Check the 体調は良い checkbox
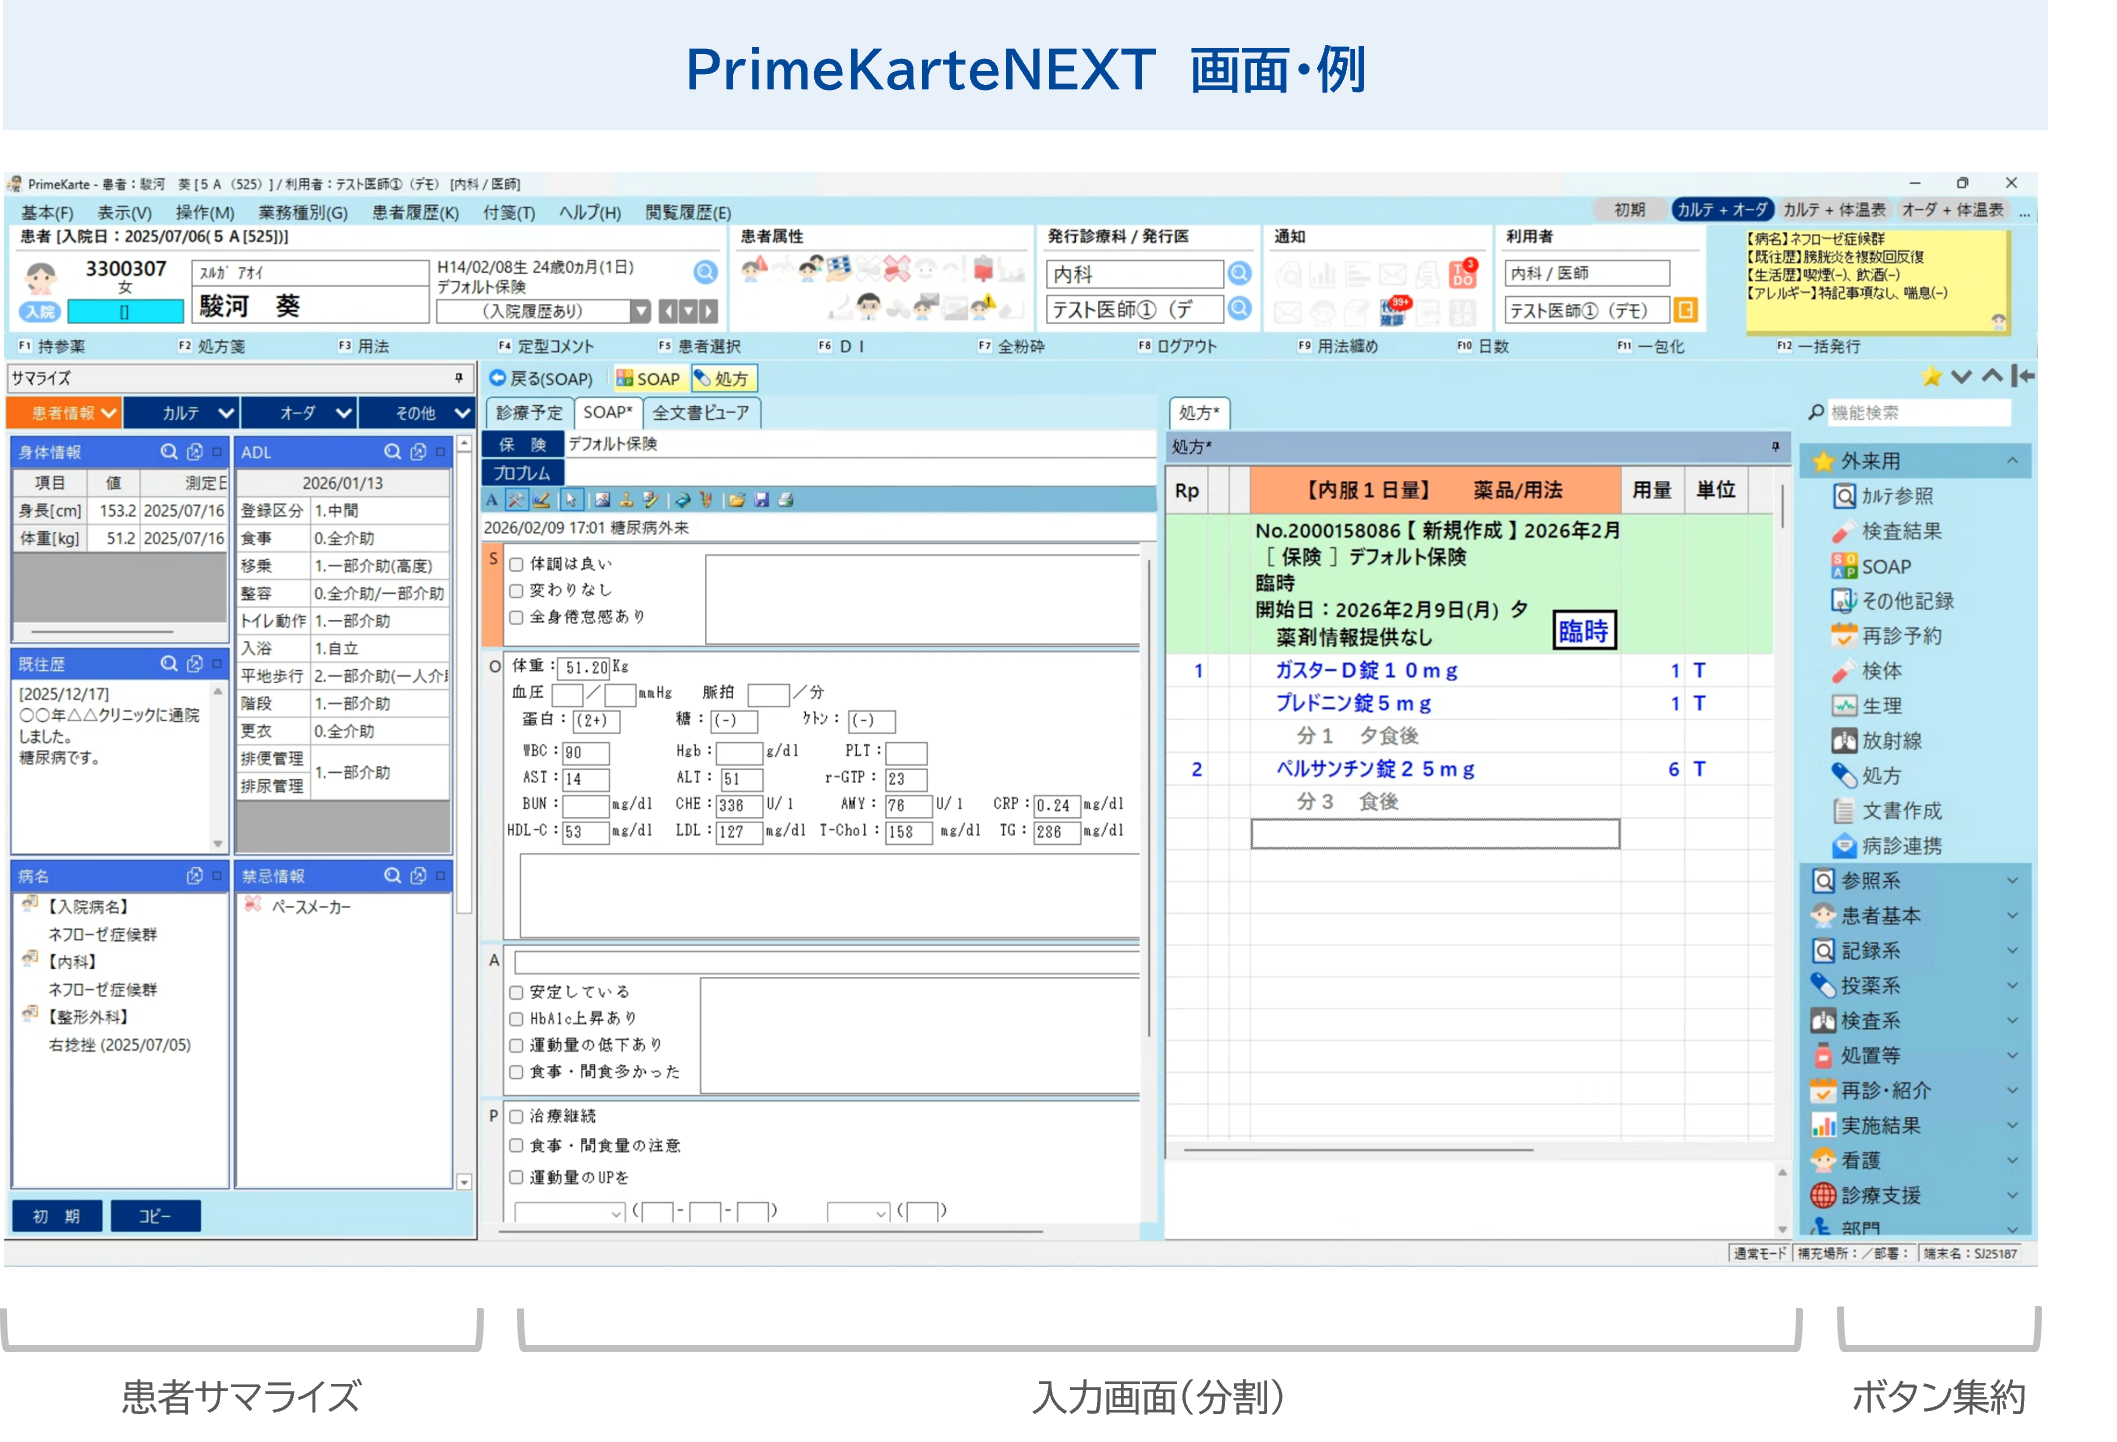 [x=517, y=564]
